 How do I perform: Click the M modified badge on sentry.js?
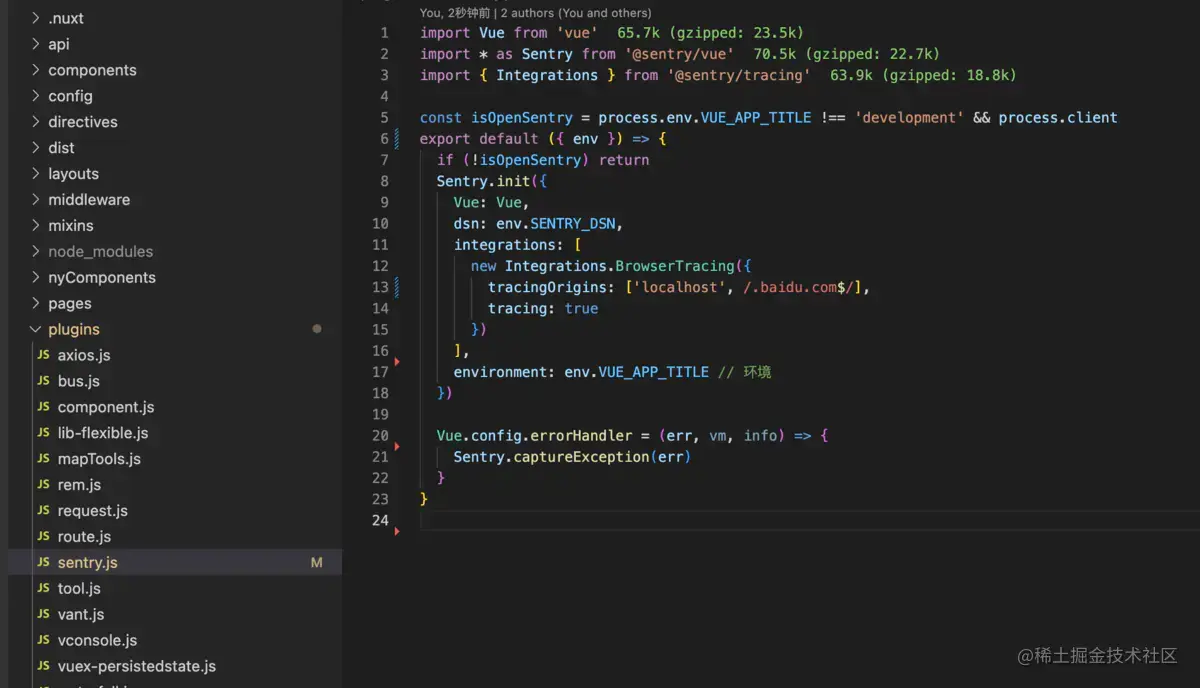[317, 563]
